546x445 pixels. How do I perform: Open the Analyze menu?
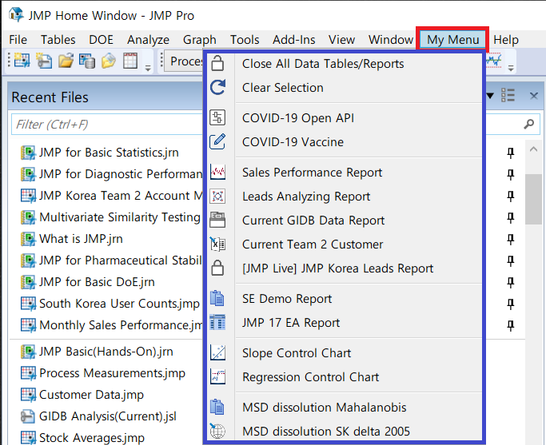(x=148, y=40)
